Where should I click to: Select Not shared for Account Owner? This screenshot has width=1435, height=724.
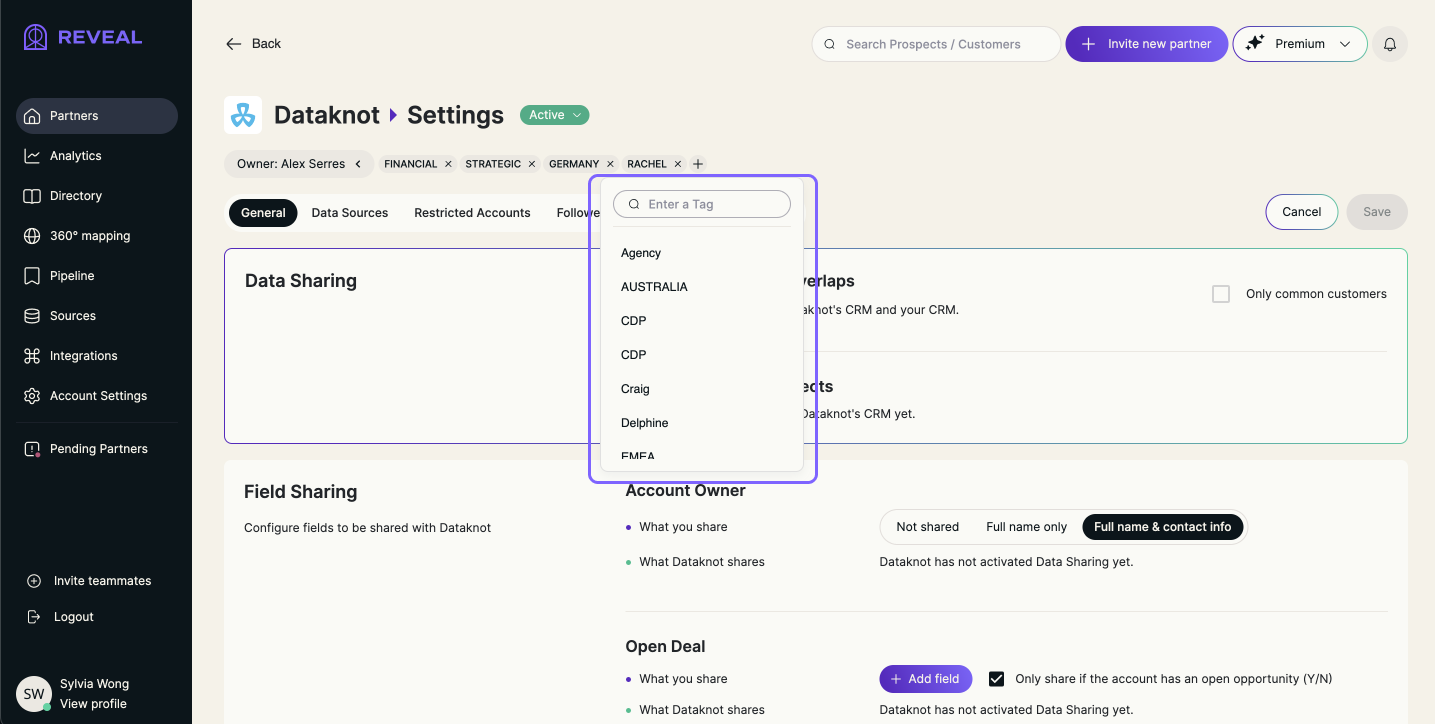(927, 527)
